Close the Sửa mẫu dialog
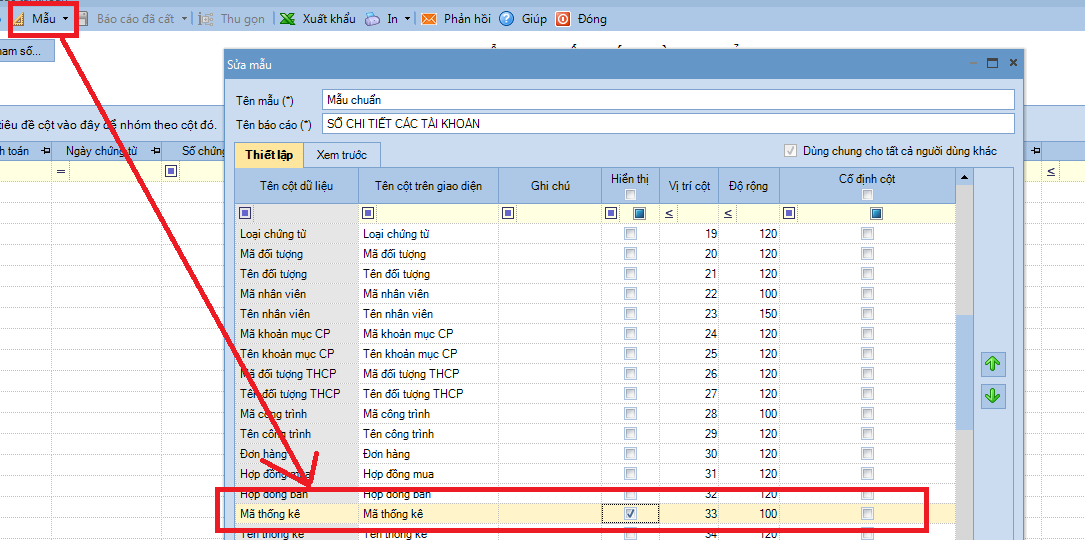The width and height of the screenshot is (1085, 540). point(1013,63)
